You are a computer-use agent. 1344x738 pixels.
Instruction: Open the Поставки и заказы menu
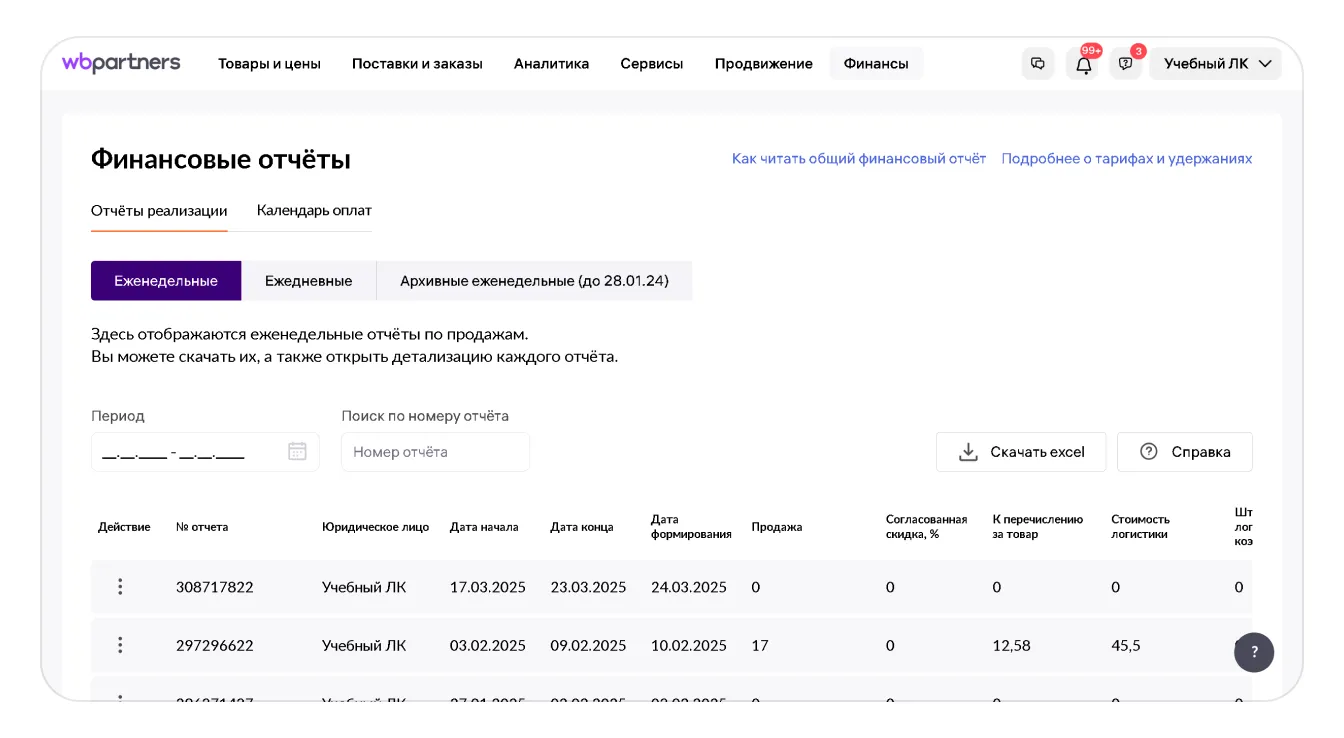(417, 64)
